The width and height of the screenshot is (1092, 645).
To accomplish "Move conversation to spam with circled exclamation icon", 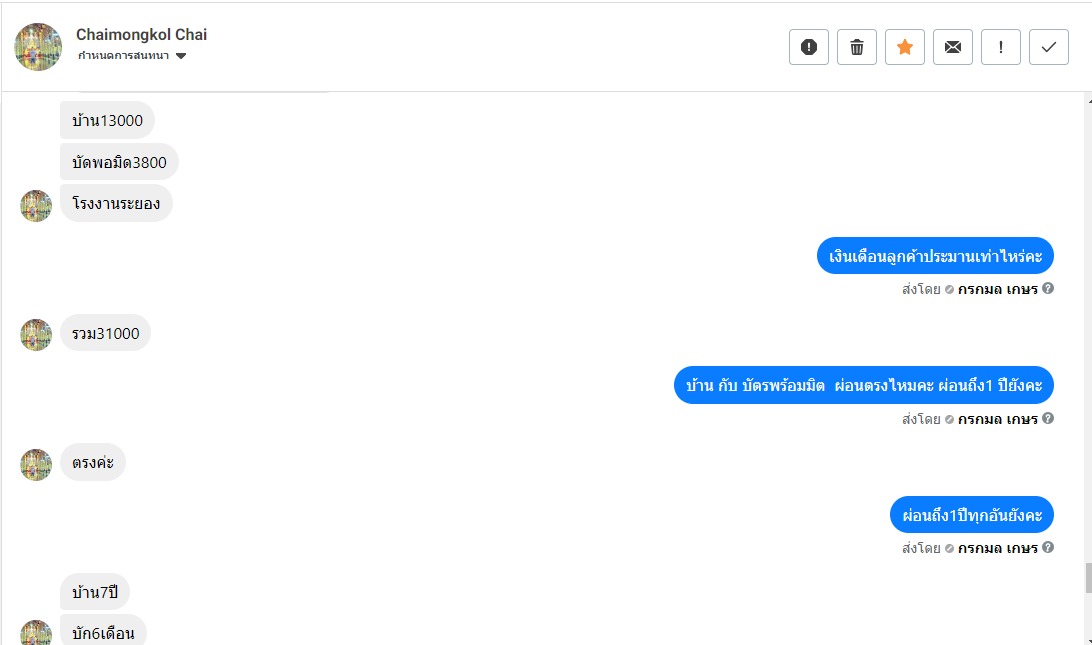I will 809,47.
